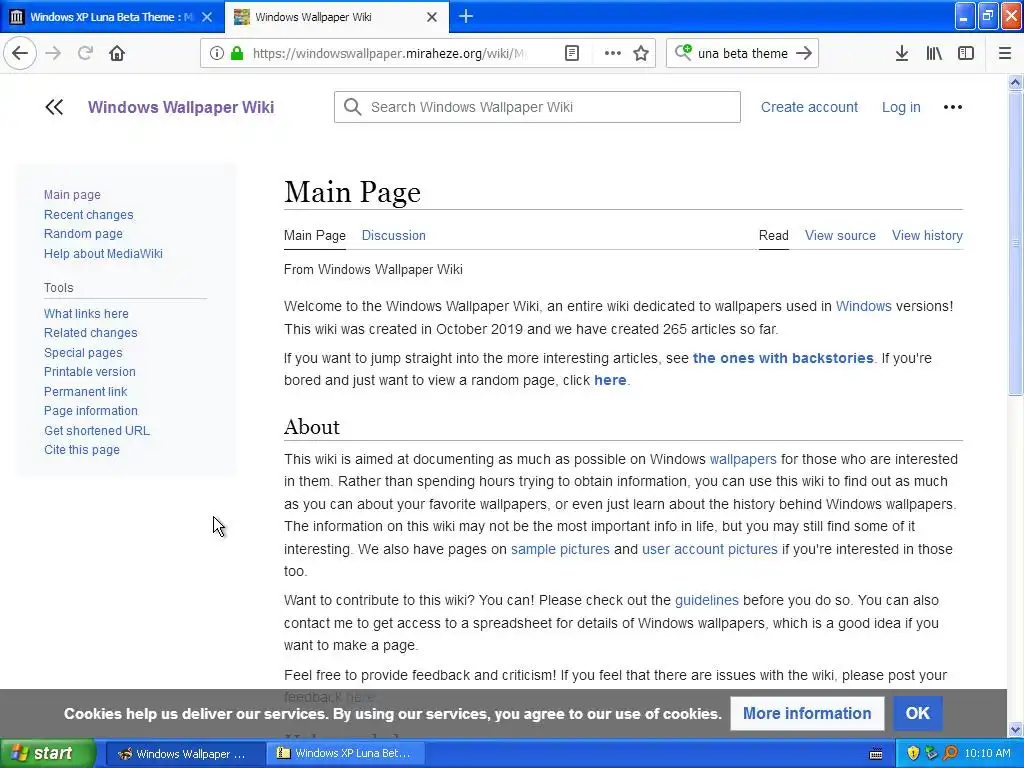Viewport: 1024px width, 768px height.
Task: Reload the page with the refresh icon
Action: click(x=85, y=54)
